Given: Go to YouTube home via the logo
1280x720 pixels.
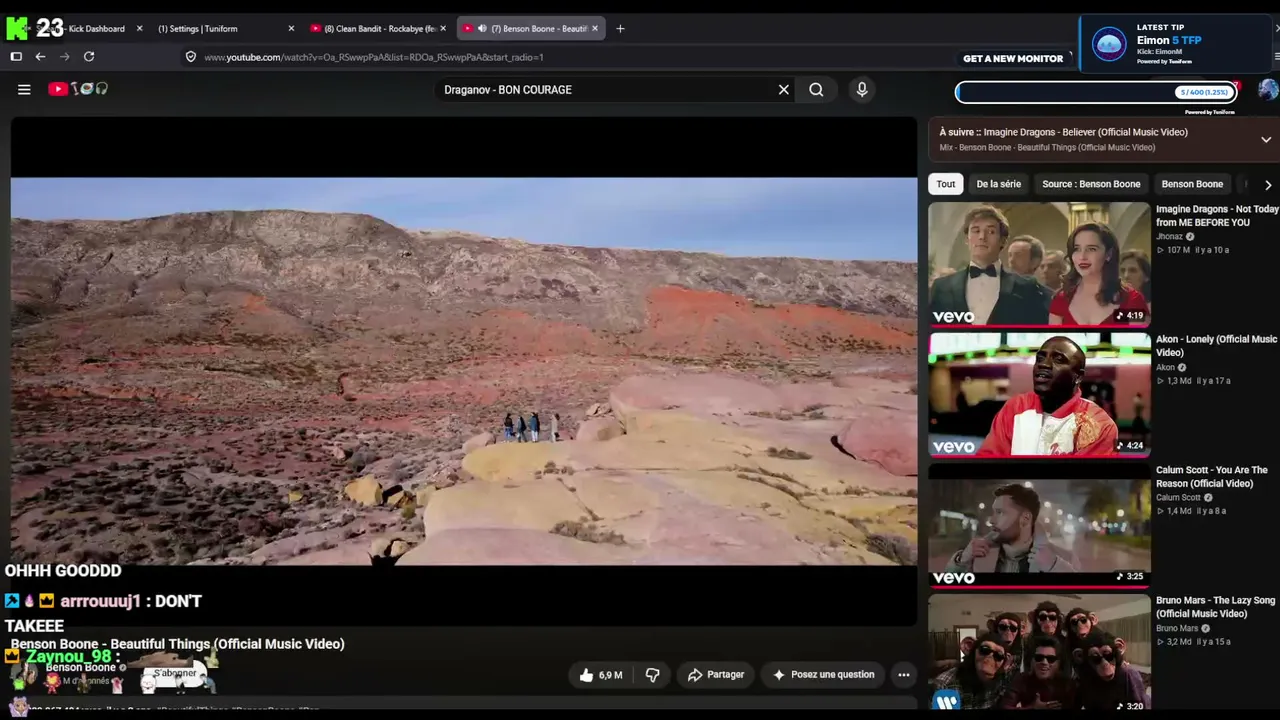Looking at the screenshot, I should click(78, 89).
